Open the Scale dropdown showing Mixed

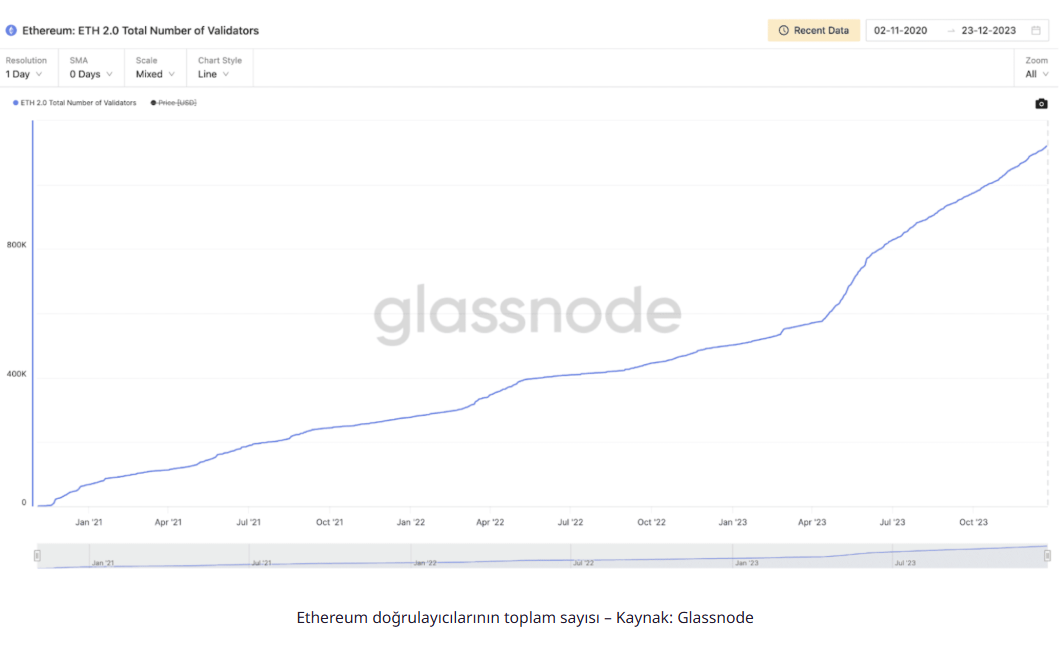pyautogui.click(x=153, y=73)
